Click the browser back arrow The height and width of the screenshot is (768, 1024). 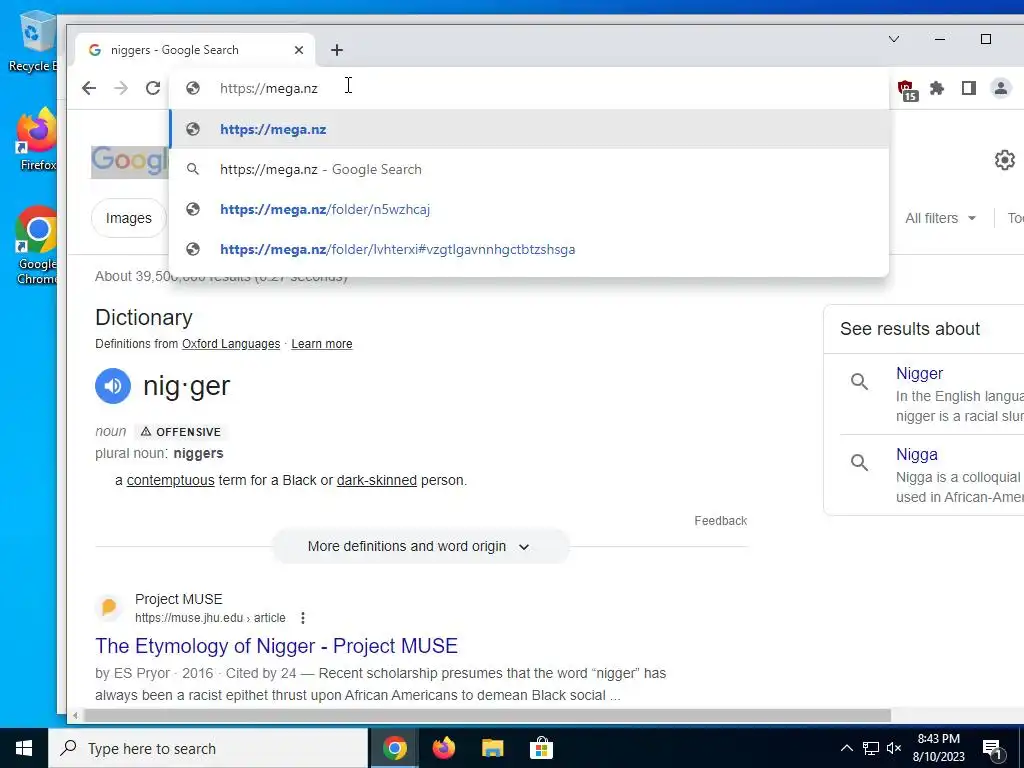(89, 88)
